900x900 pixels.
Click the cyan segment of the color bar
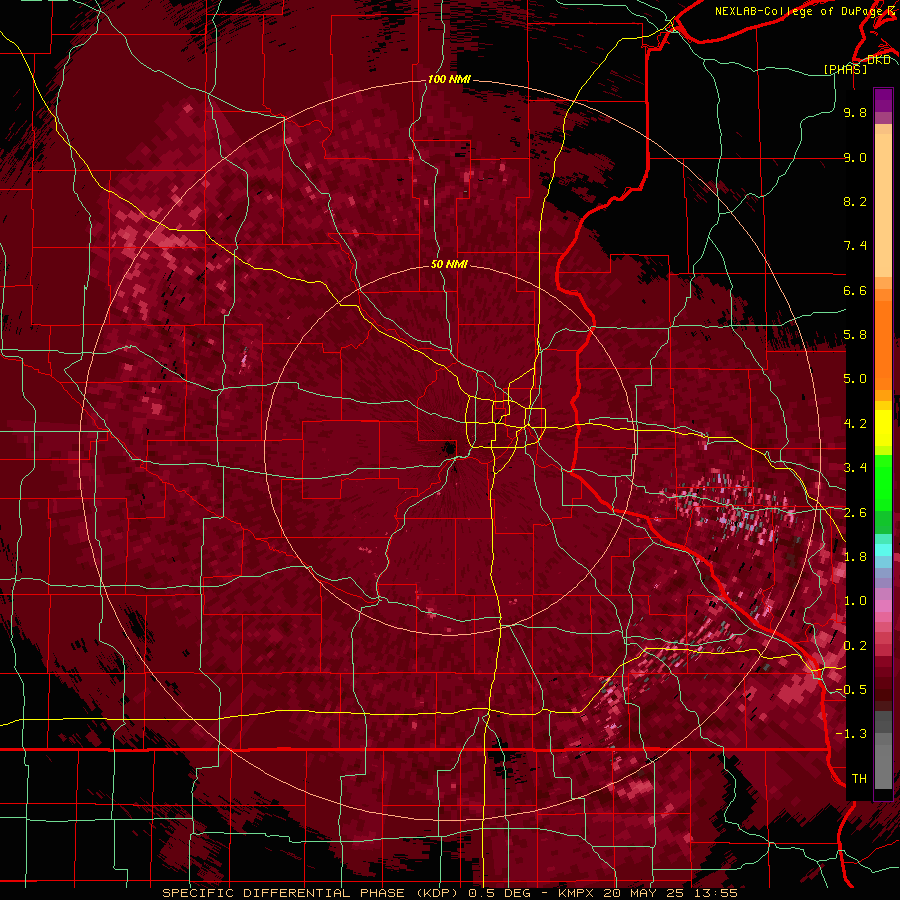(x=883, y=549)
